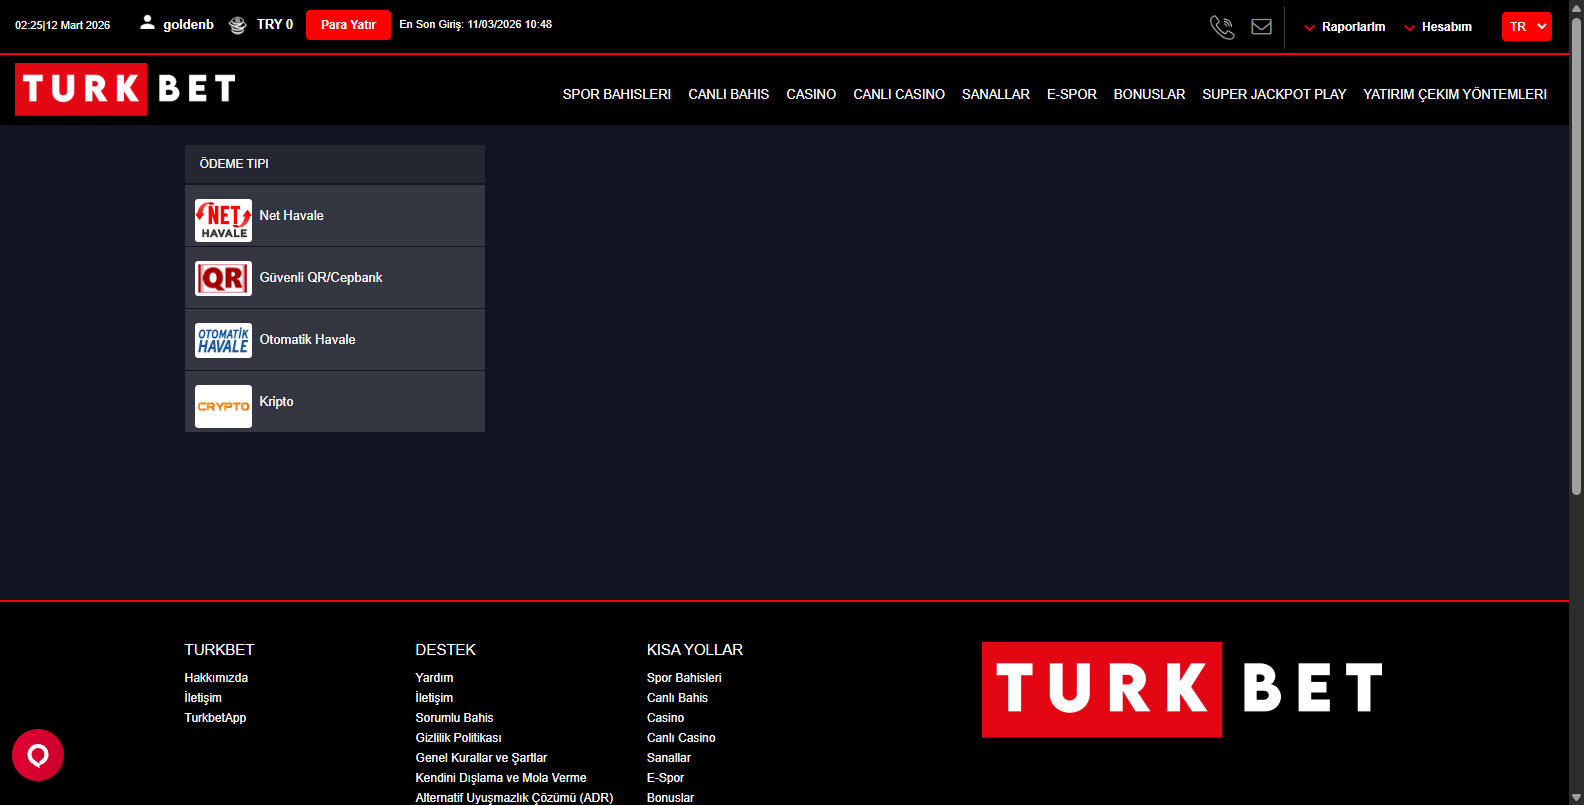
Task: Click the large TurkBet footer logo
Action: pos(1183,689)
